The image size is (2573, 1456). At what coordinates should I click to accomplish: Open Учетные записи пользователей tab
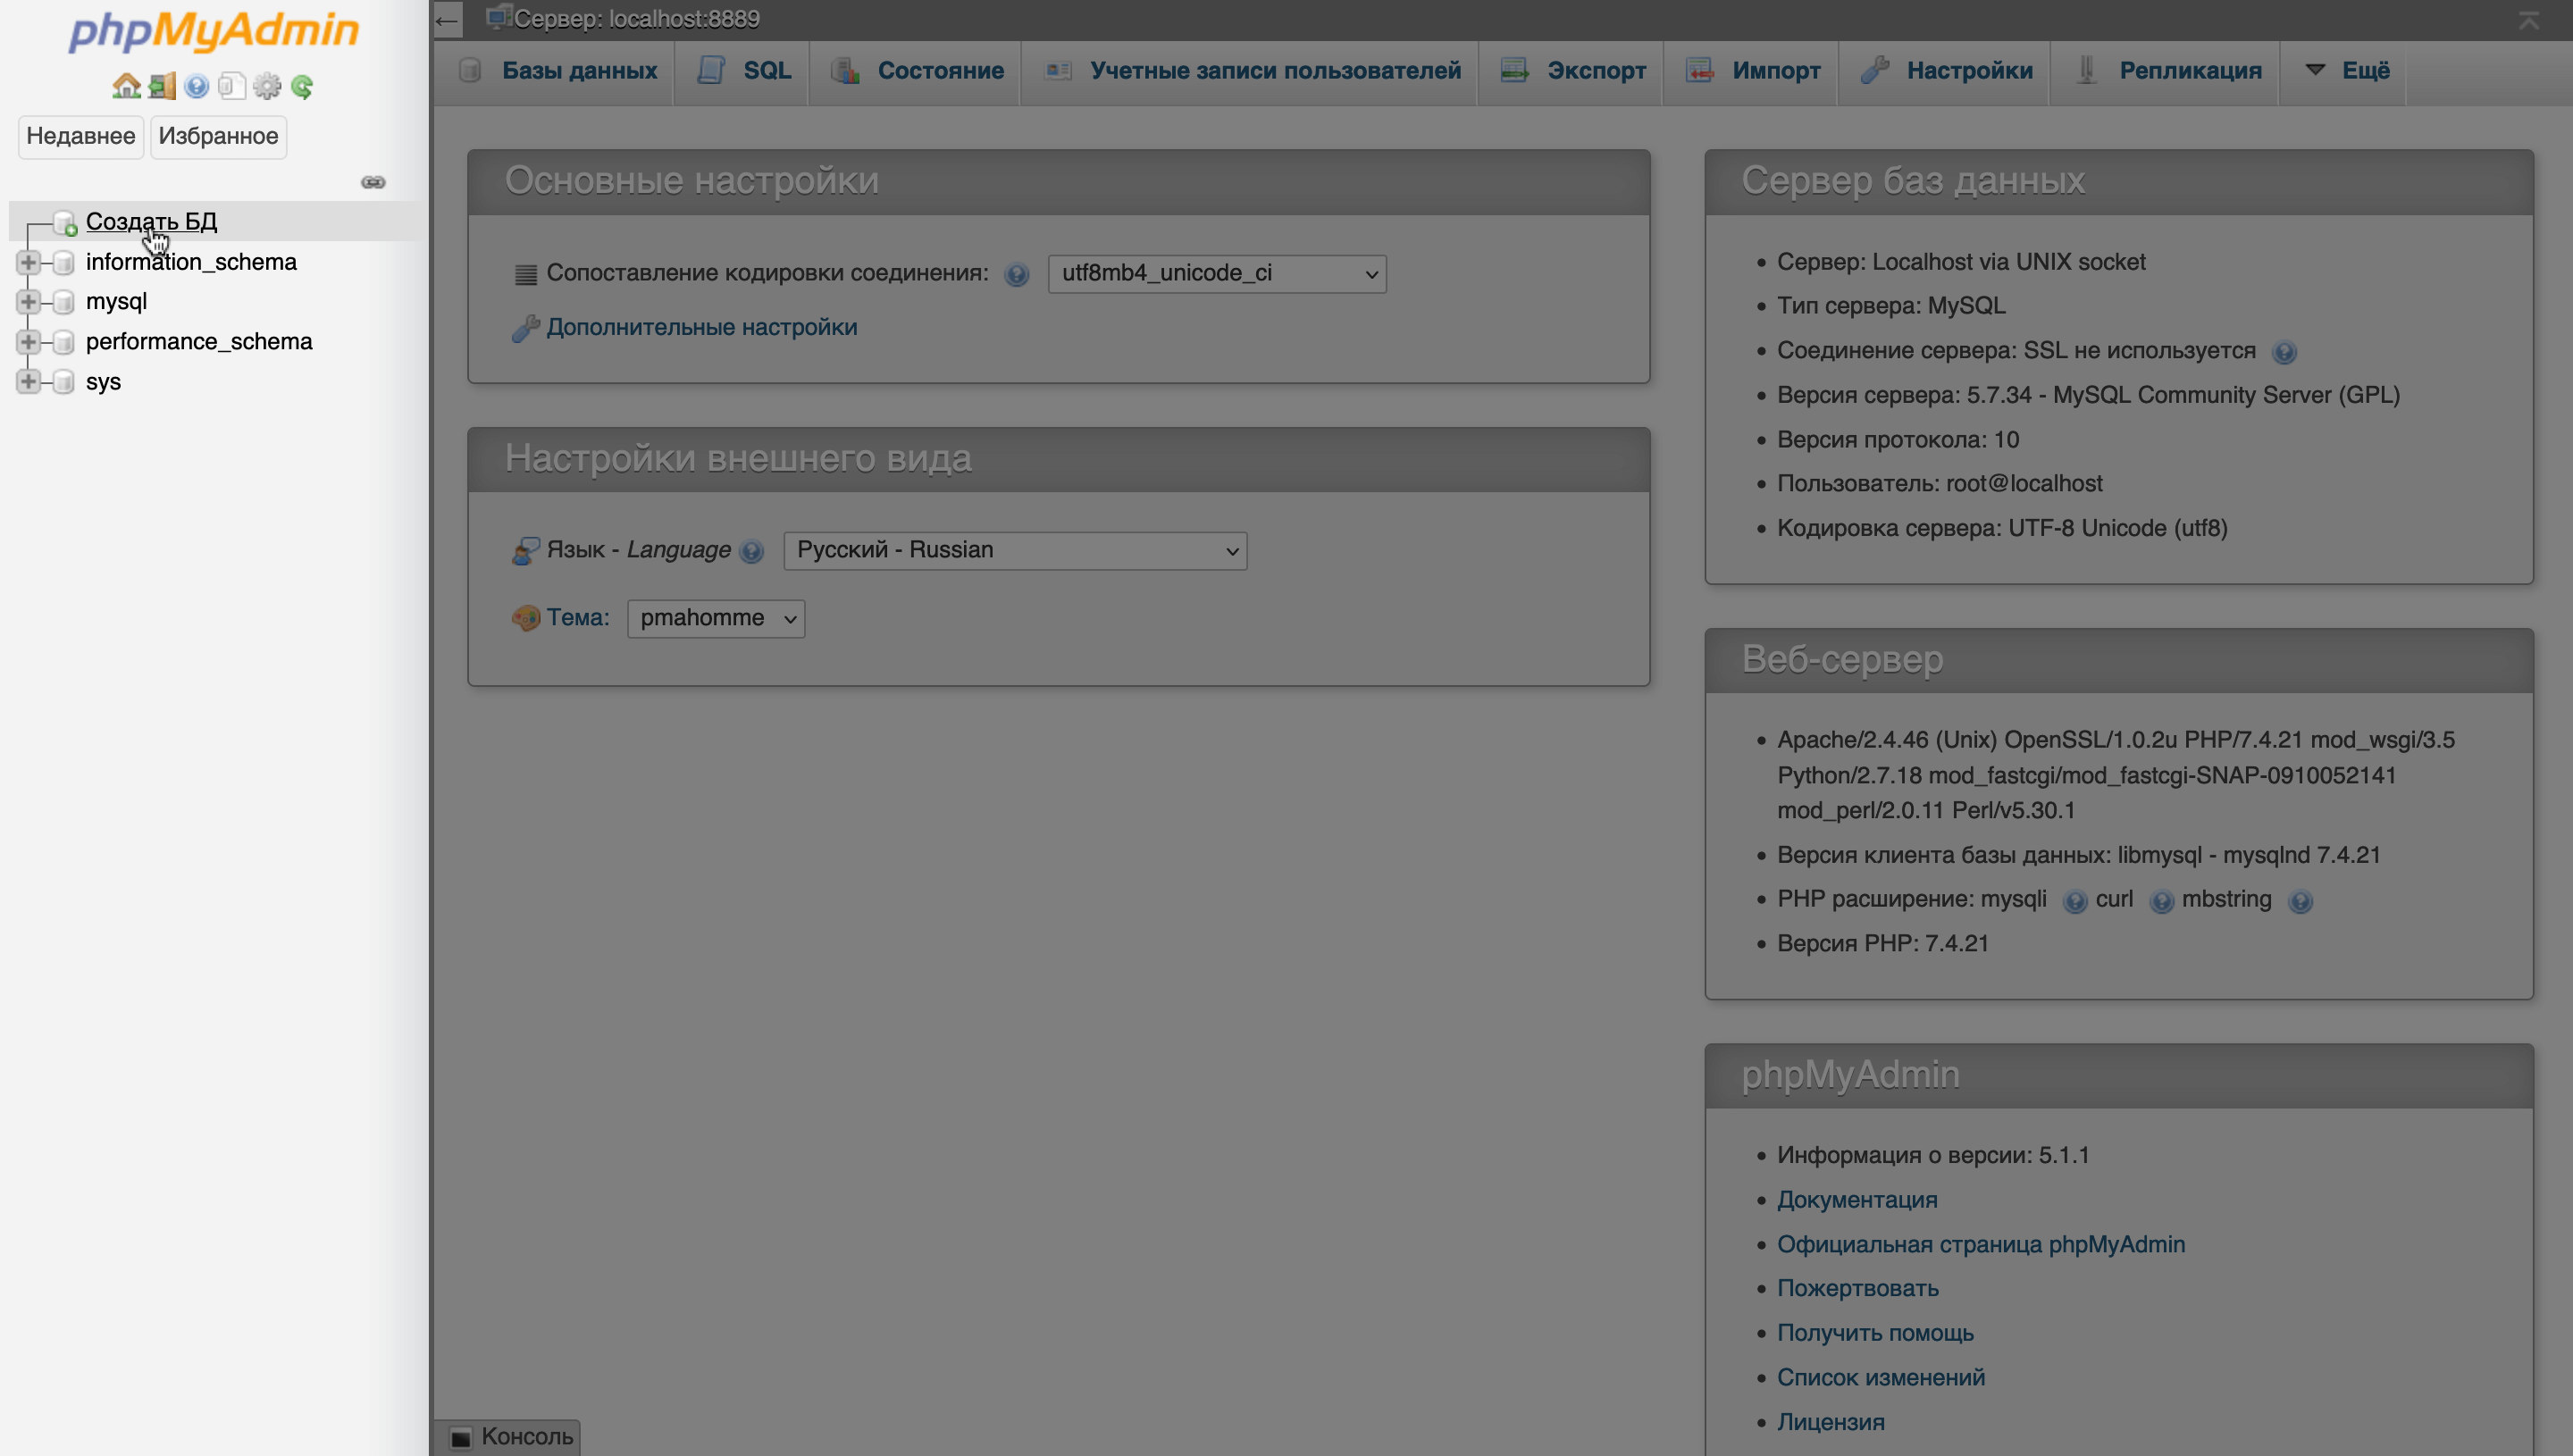click(1250, 72)
